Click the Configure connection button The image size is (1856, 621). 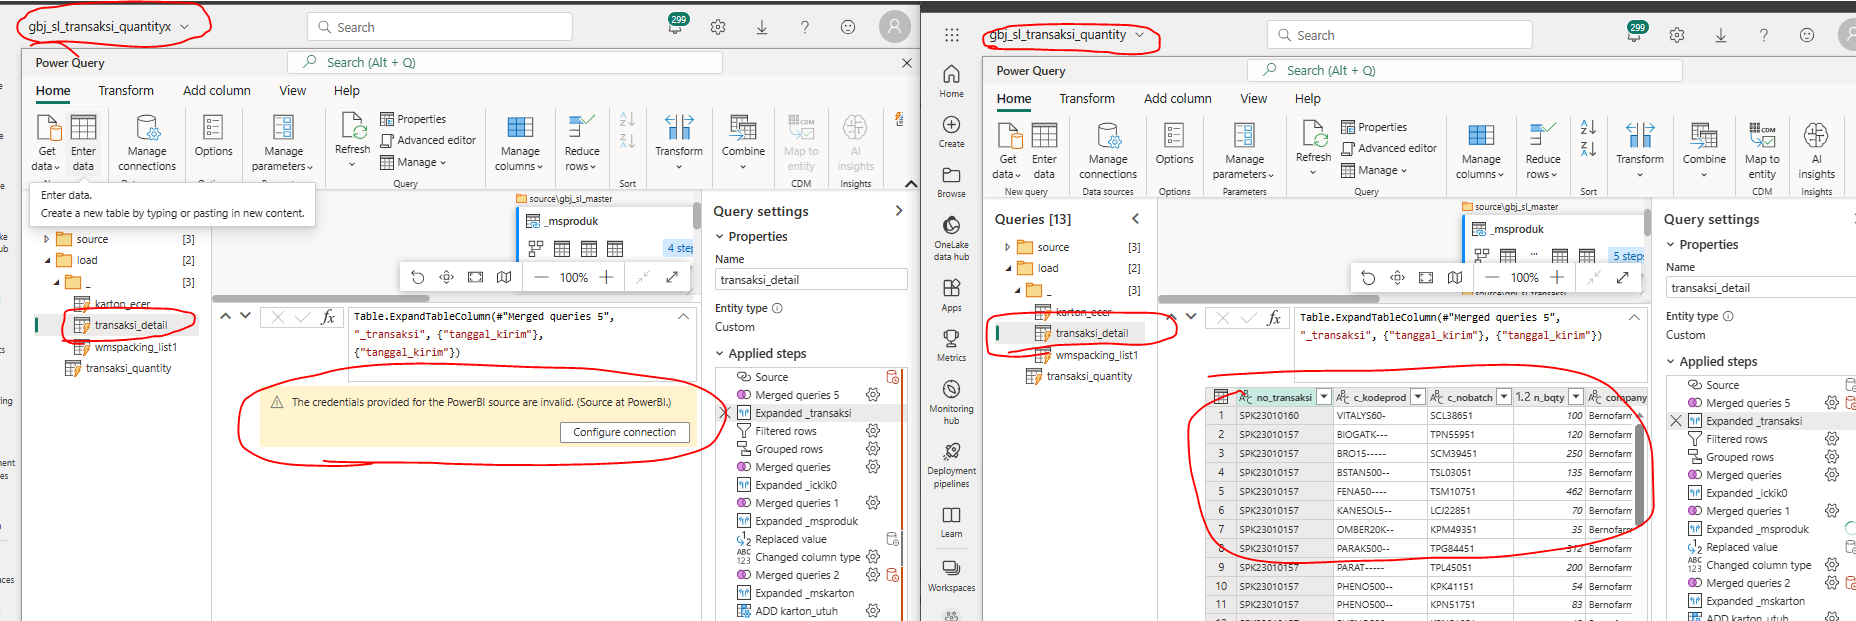point(625,432)
